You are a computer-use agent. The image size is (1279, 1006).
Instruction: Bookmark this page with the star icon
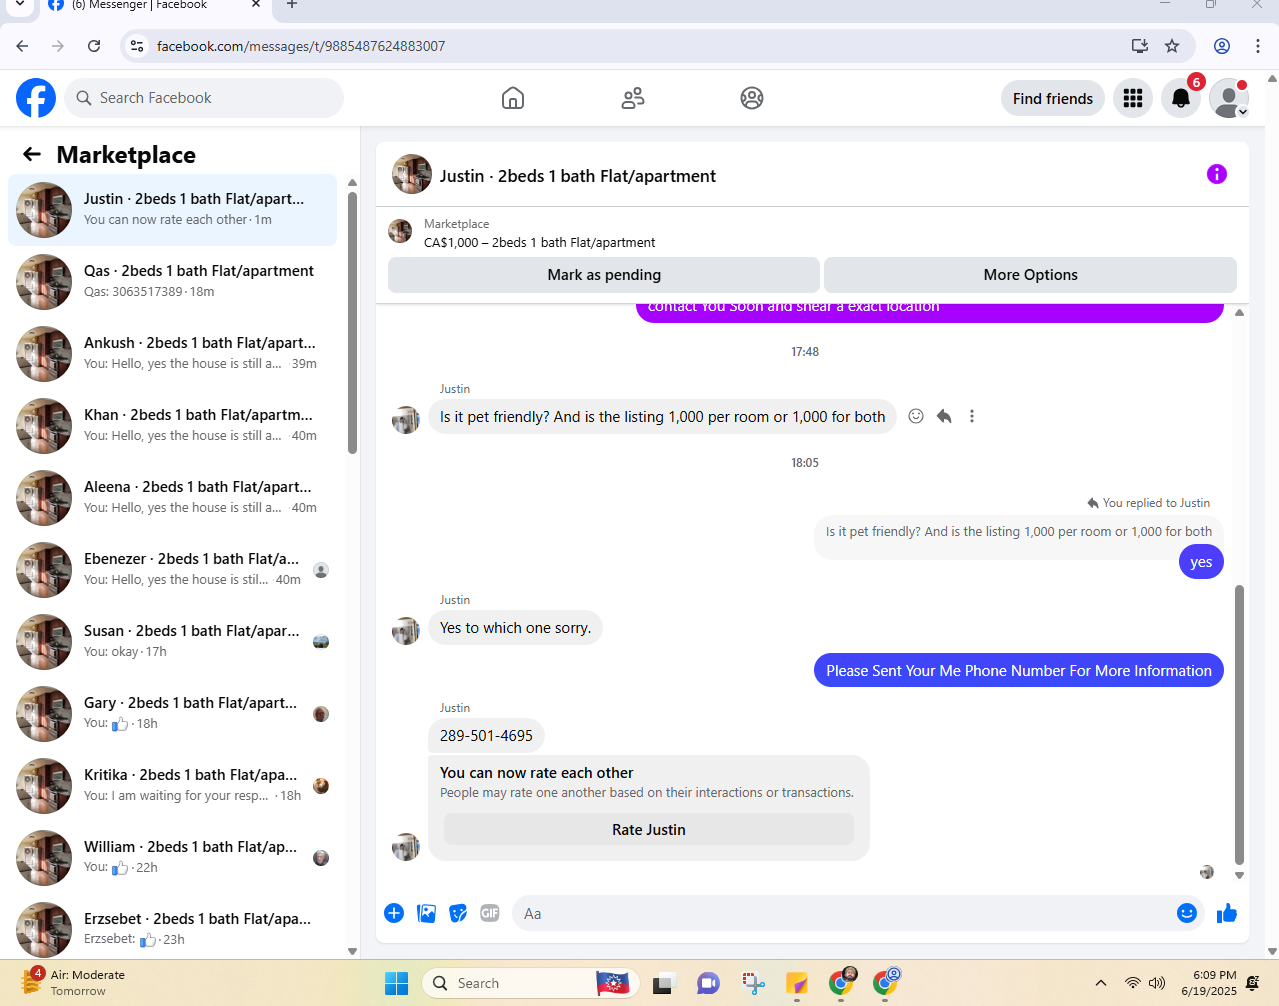(1172, 46)
